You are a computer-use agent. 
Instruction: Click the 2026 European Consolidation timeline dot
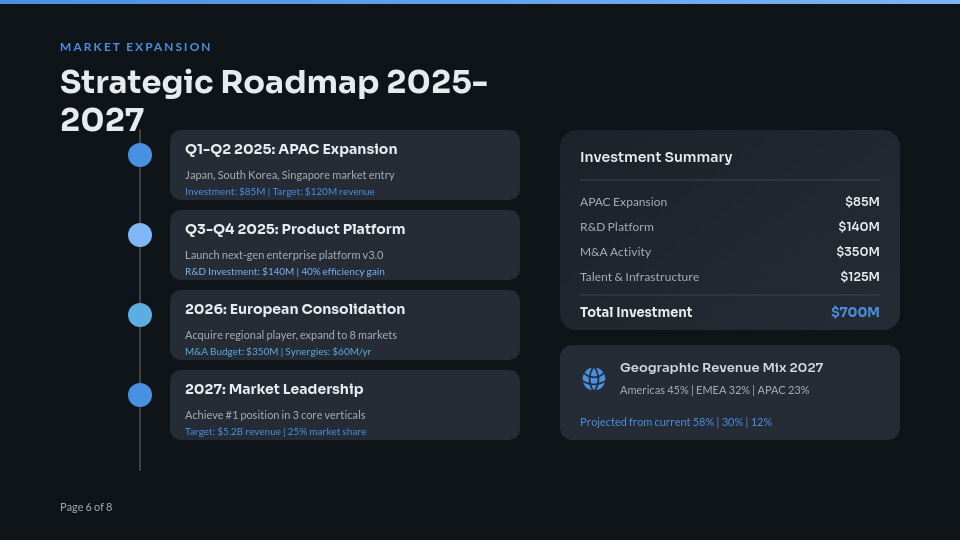(140, 315)
